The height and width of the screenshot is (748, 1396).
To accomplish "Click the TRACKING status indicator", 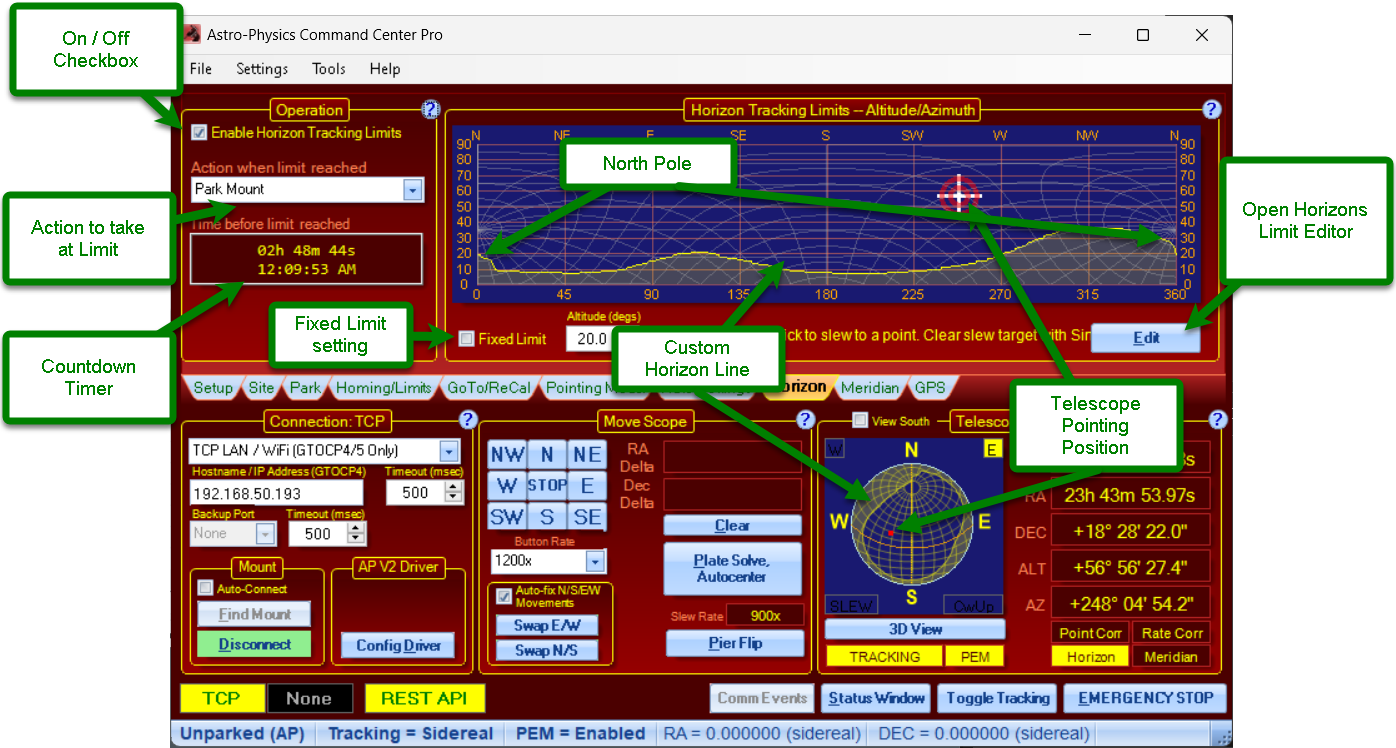I will (885, 657).
